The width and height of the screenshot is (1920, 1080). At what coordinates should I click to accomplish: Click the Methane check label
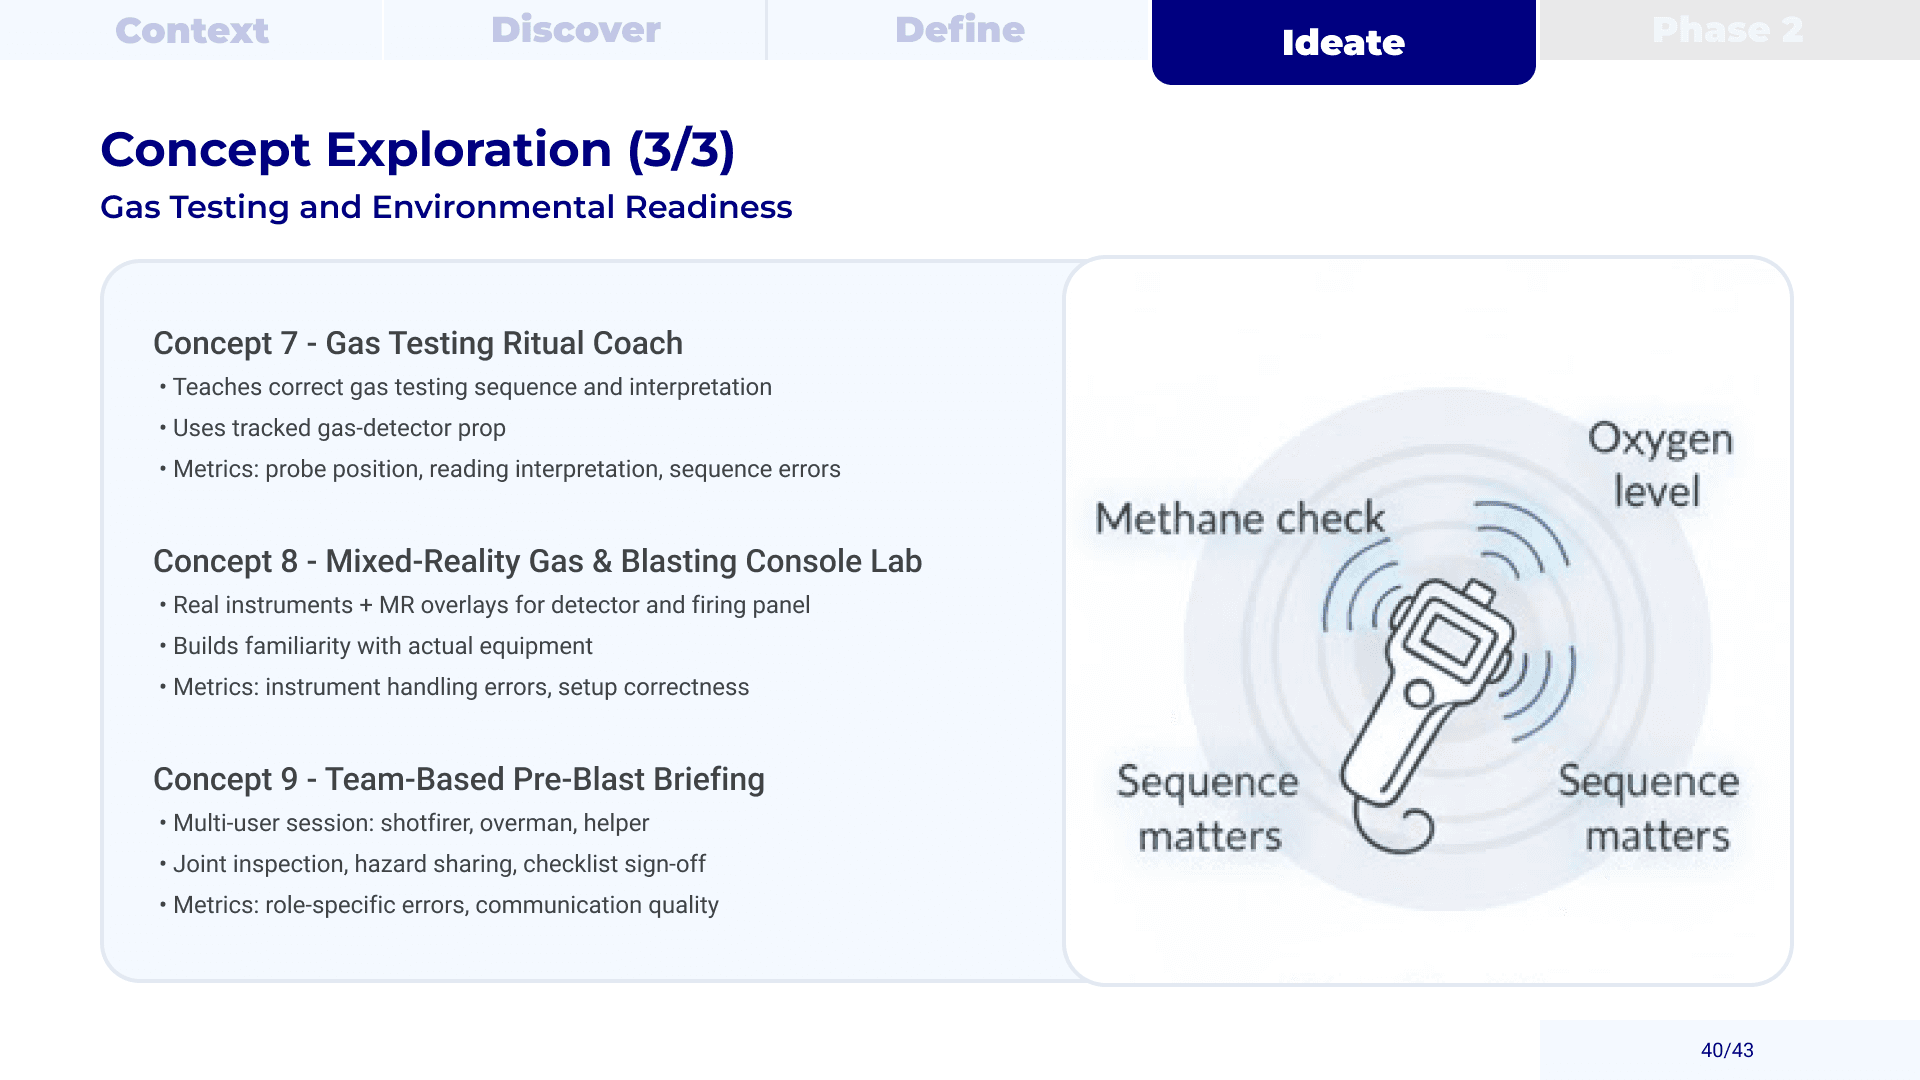coord(1239,518)
